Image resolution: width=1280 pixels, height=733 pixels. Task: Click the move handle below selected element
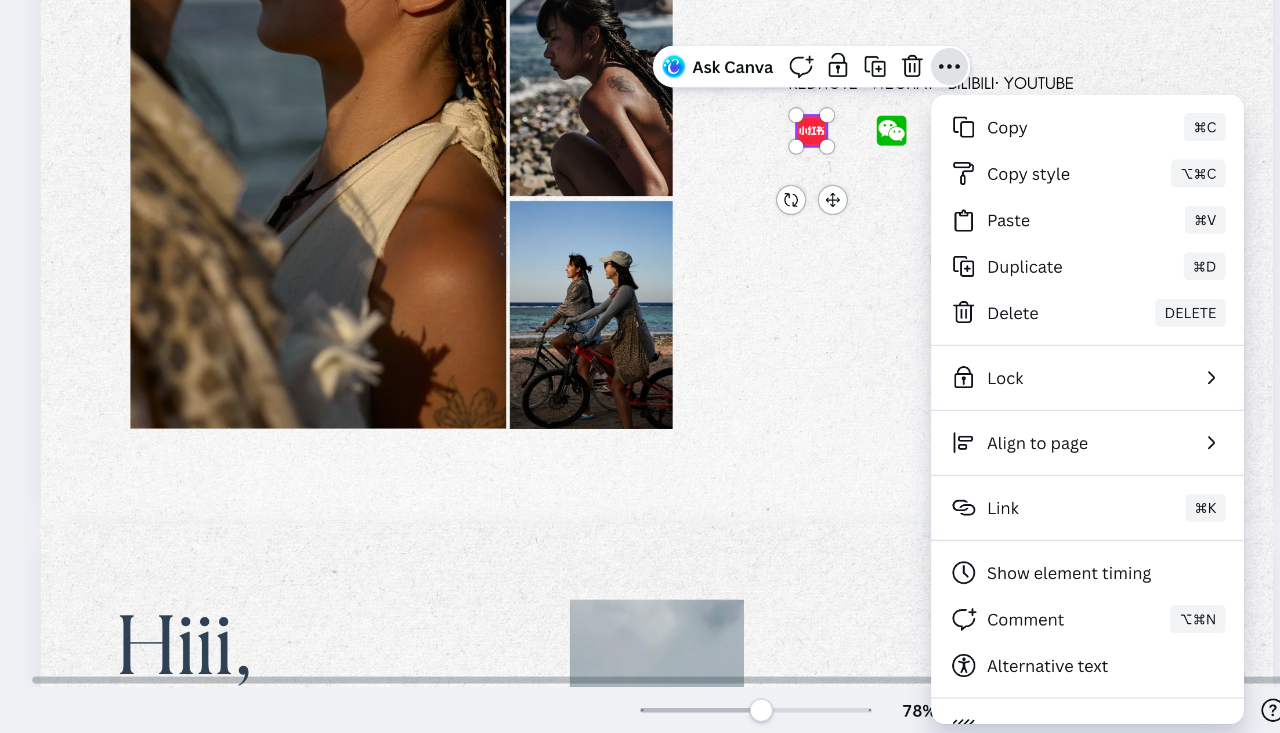[x=832, y=200]
